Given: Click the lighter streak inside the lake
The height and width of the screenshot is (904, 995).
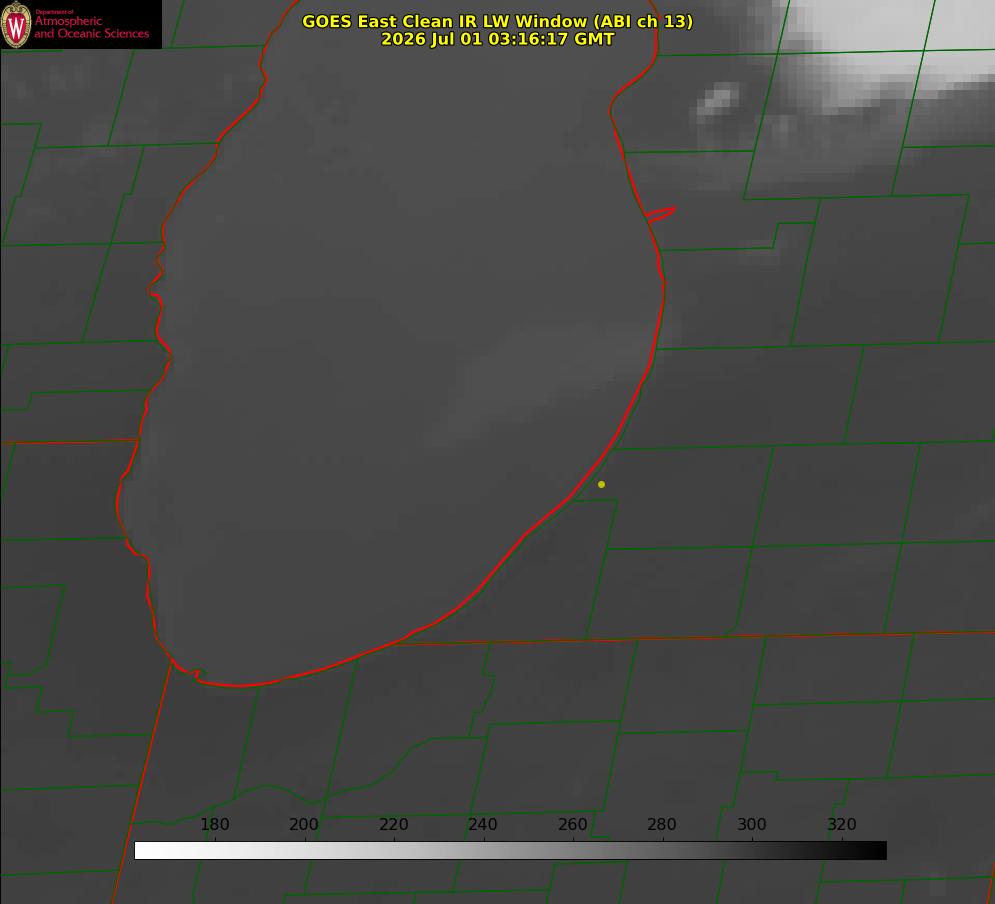Looking at the screenshot, I should click(539, 387).
